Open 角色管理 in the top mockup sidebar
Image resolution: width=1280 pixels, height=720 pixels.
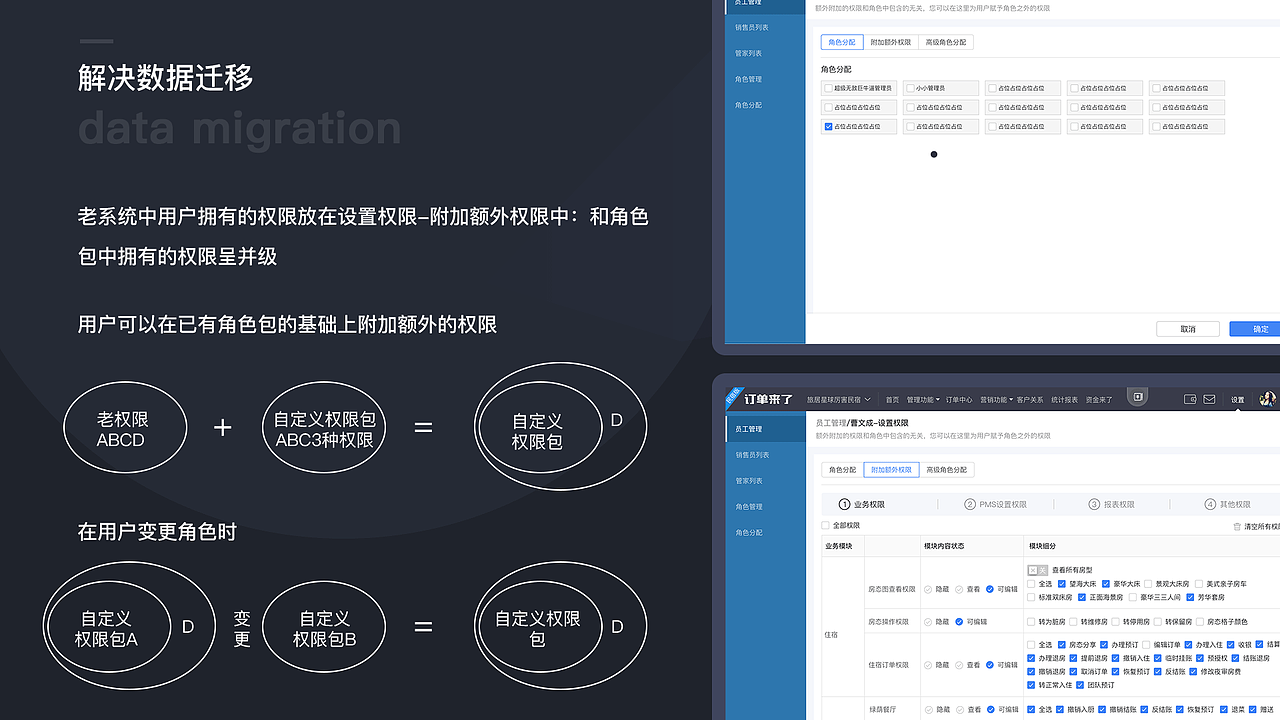click(x=748, y=79)
